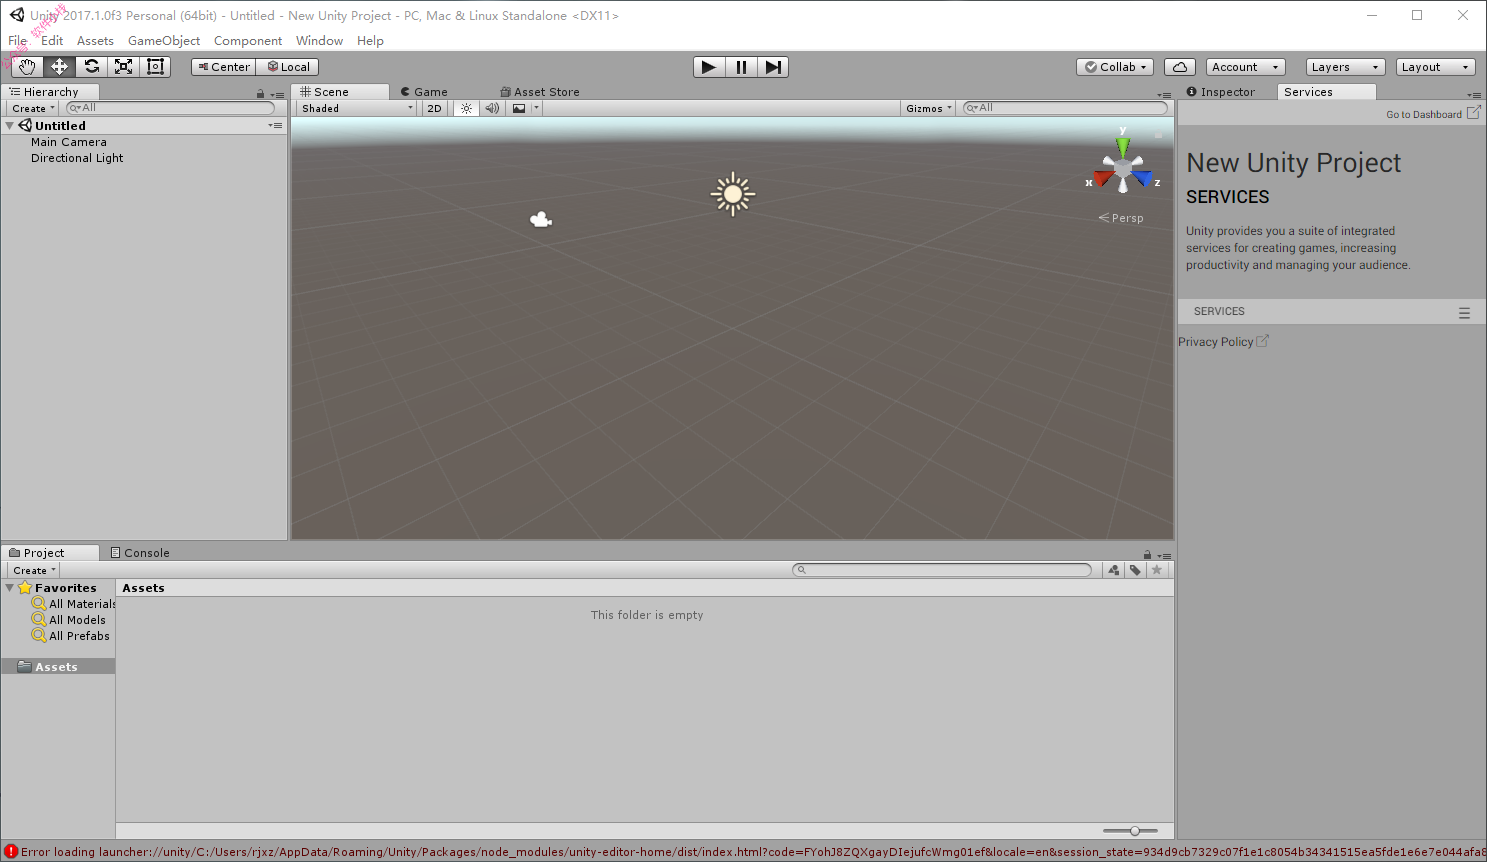
Task: Select the Move tool
Action: (x=59, y=67)
